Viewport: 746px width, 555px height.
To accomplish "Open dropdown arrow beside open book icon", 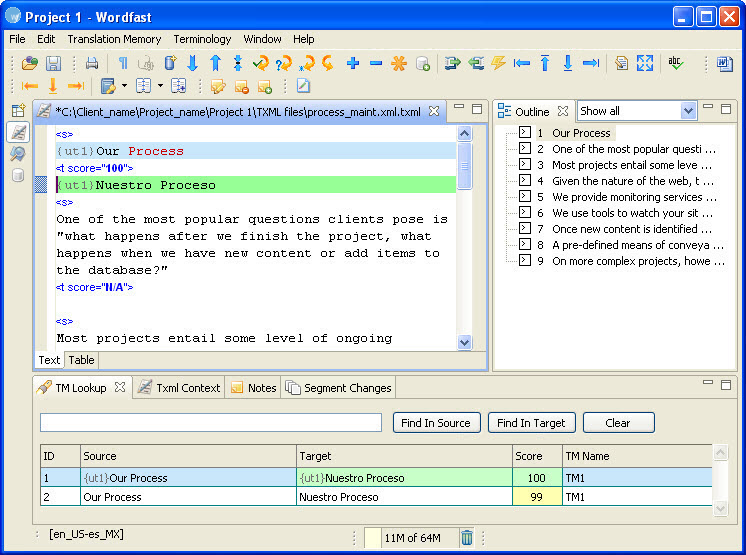I will [160, 86].
